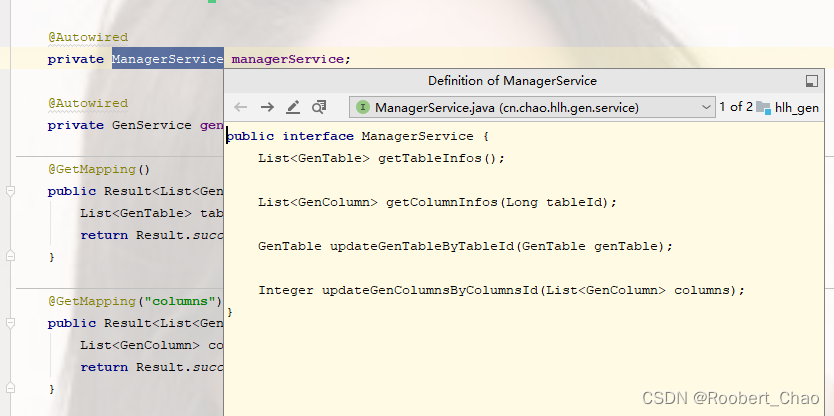This screenshot has width=834, height=416.
Task: Click 'List<GenTable> tab' line in editor
Action: (152, 213)
